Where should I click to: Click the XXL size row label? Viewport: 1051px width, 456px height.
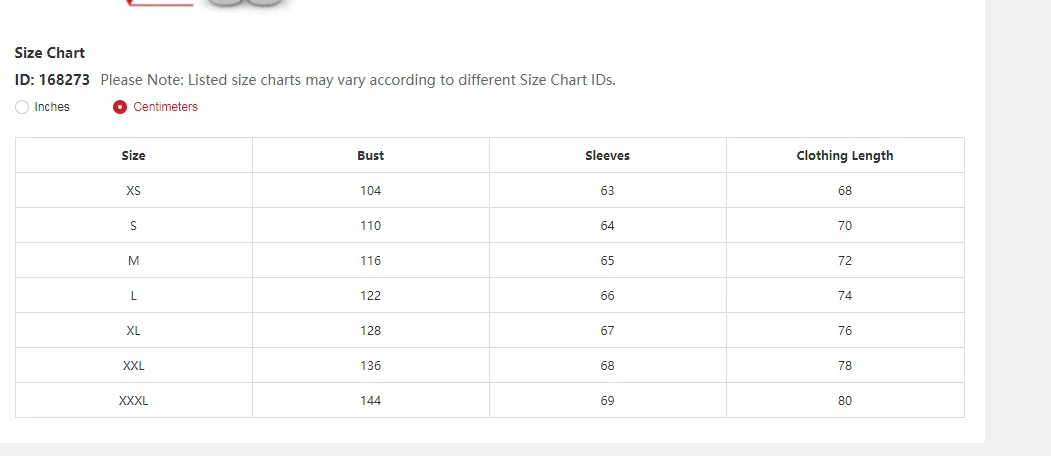click(x=133, y=366)
